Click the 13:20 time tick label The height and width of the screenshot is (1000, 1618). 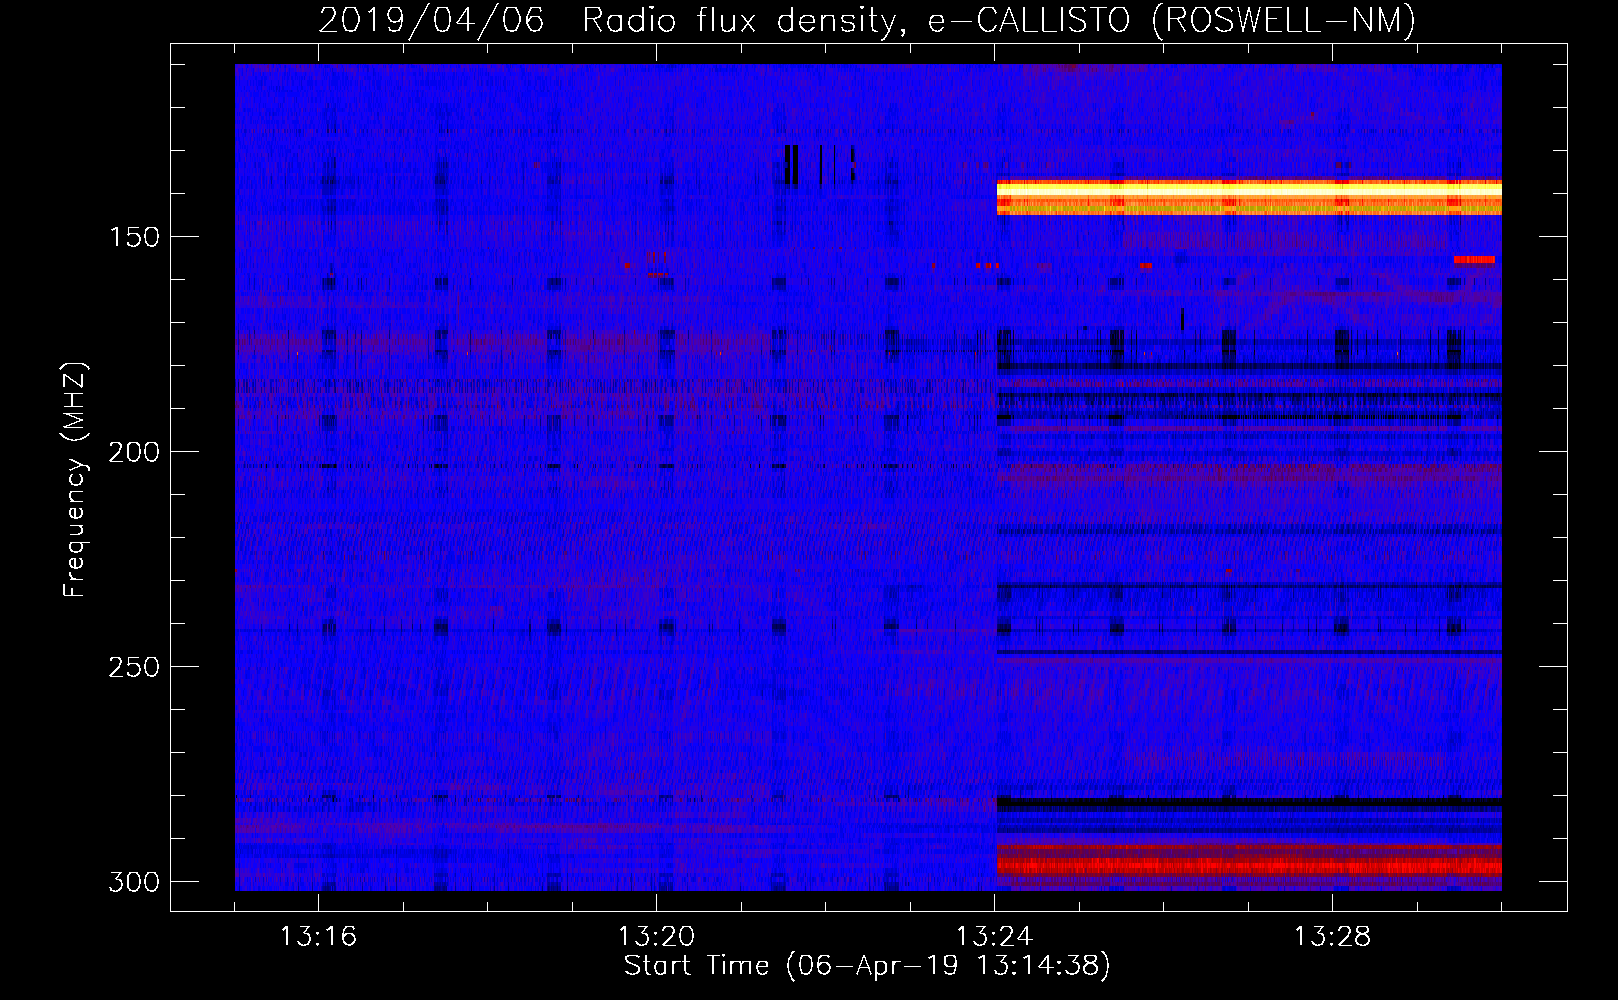tap(656, 937)
